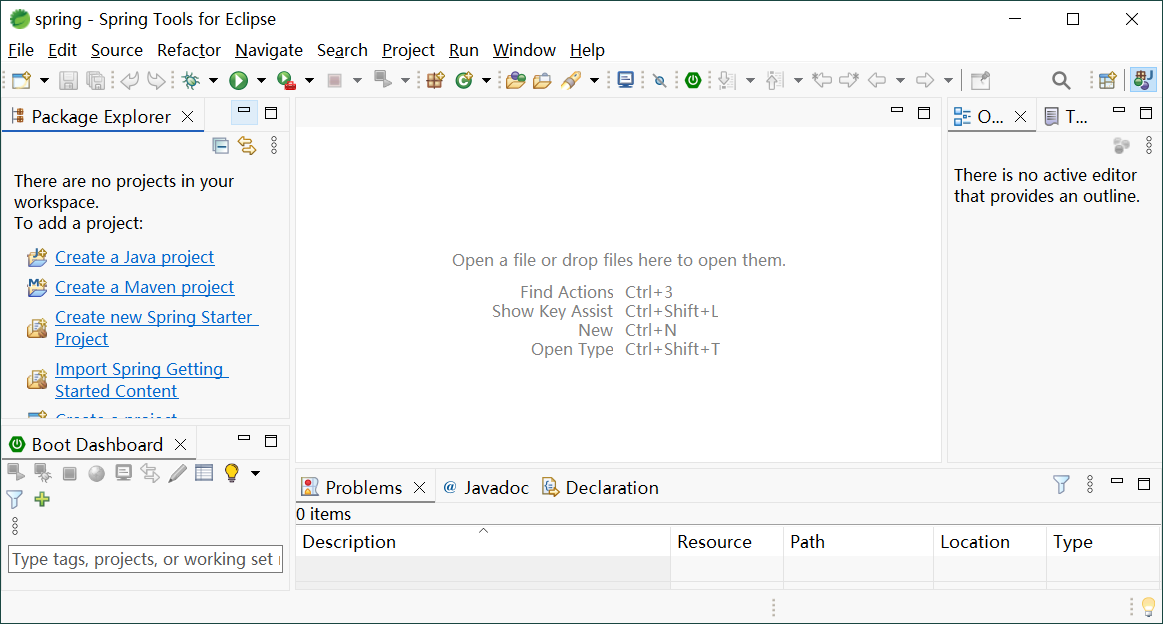Open the Refactor menu

(189, 50)
